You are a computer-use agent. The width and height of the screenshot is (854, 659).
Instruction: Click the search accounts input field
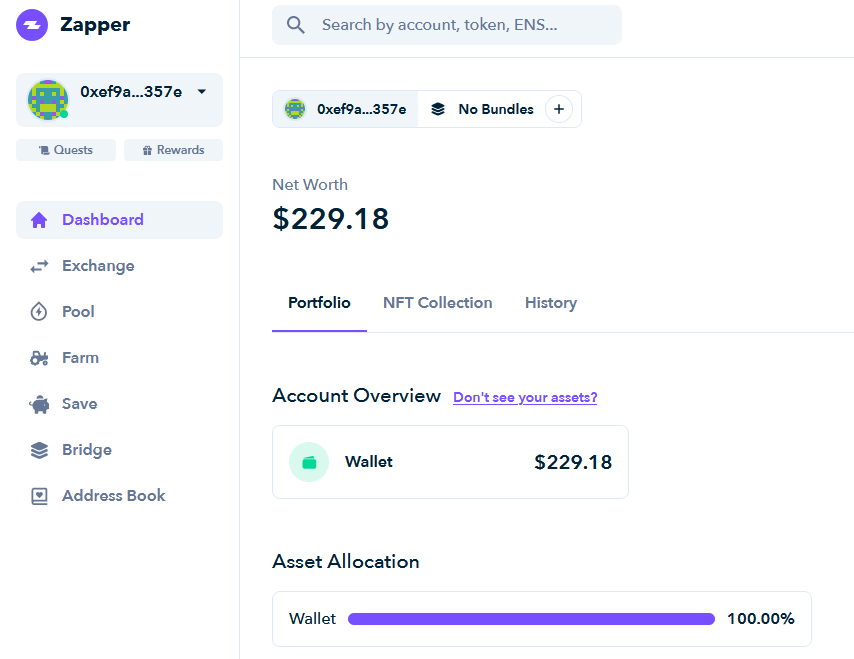(x=446, y=24)
